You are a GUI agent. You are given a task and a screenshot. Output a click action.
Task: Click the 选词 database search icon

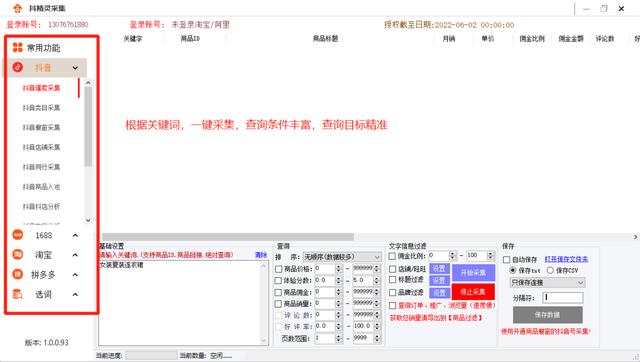[x=18, y=294]
